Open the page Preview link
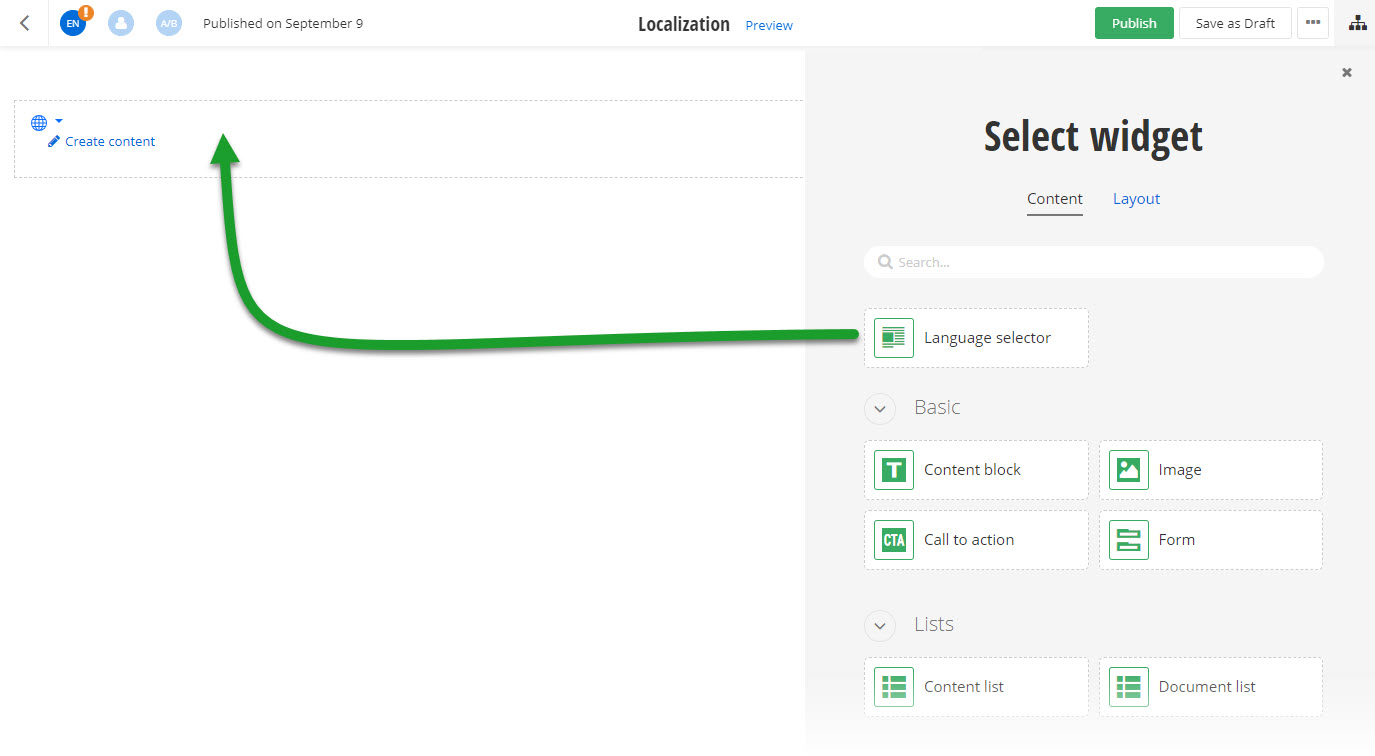The height and width of the screenshot is (756, 1375). point(768,25)
